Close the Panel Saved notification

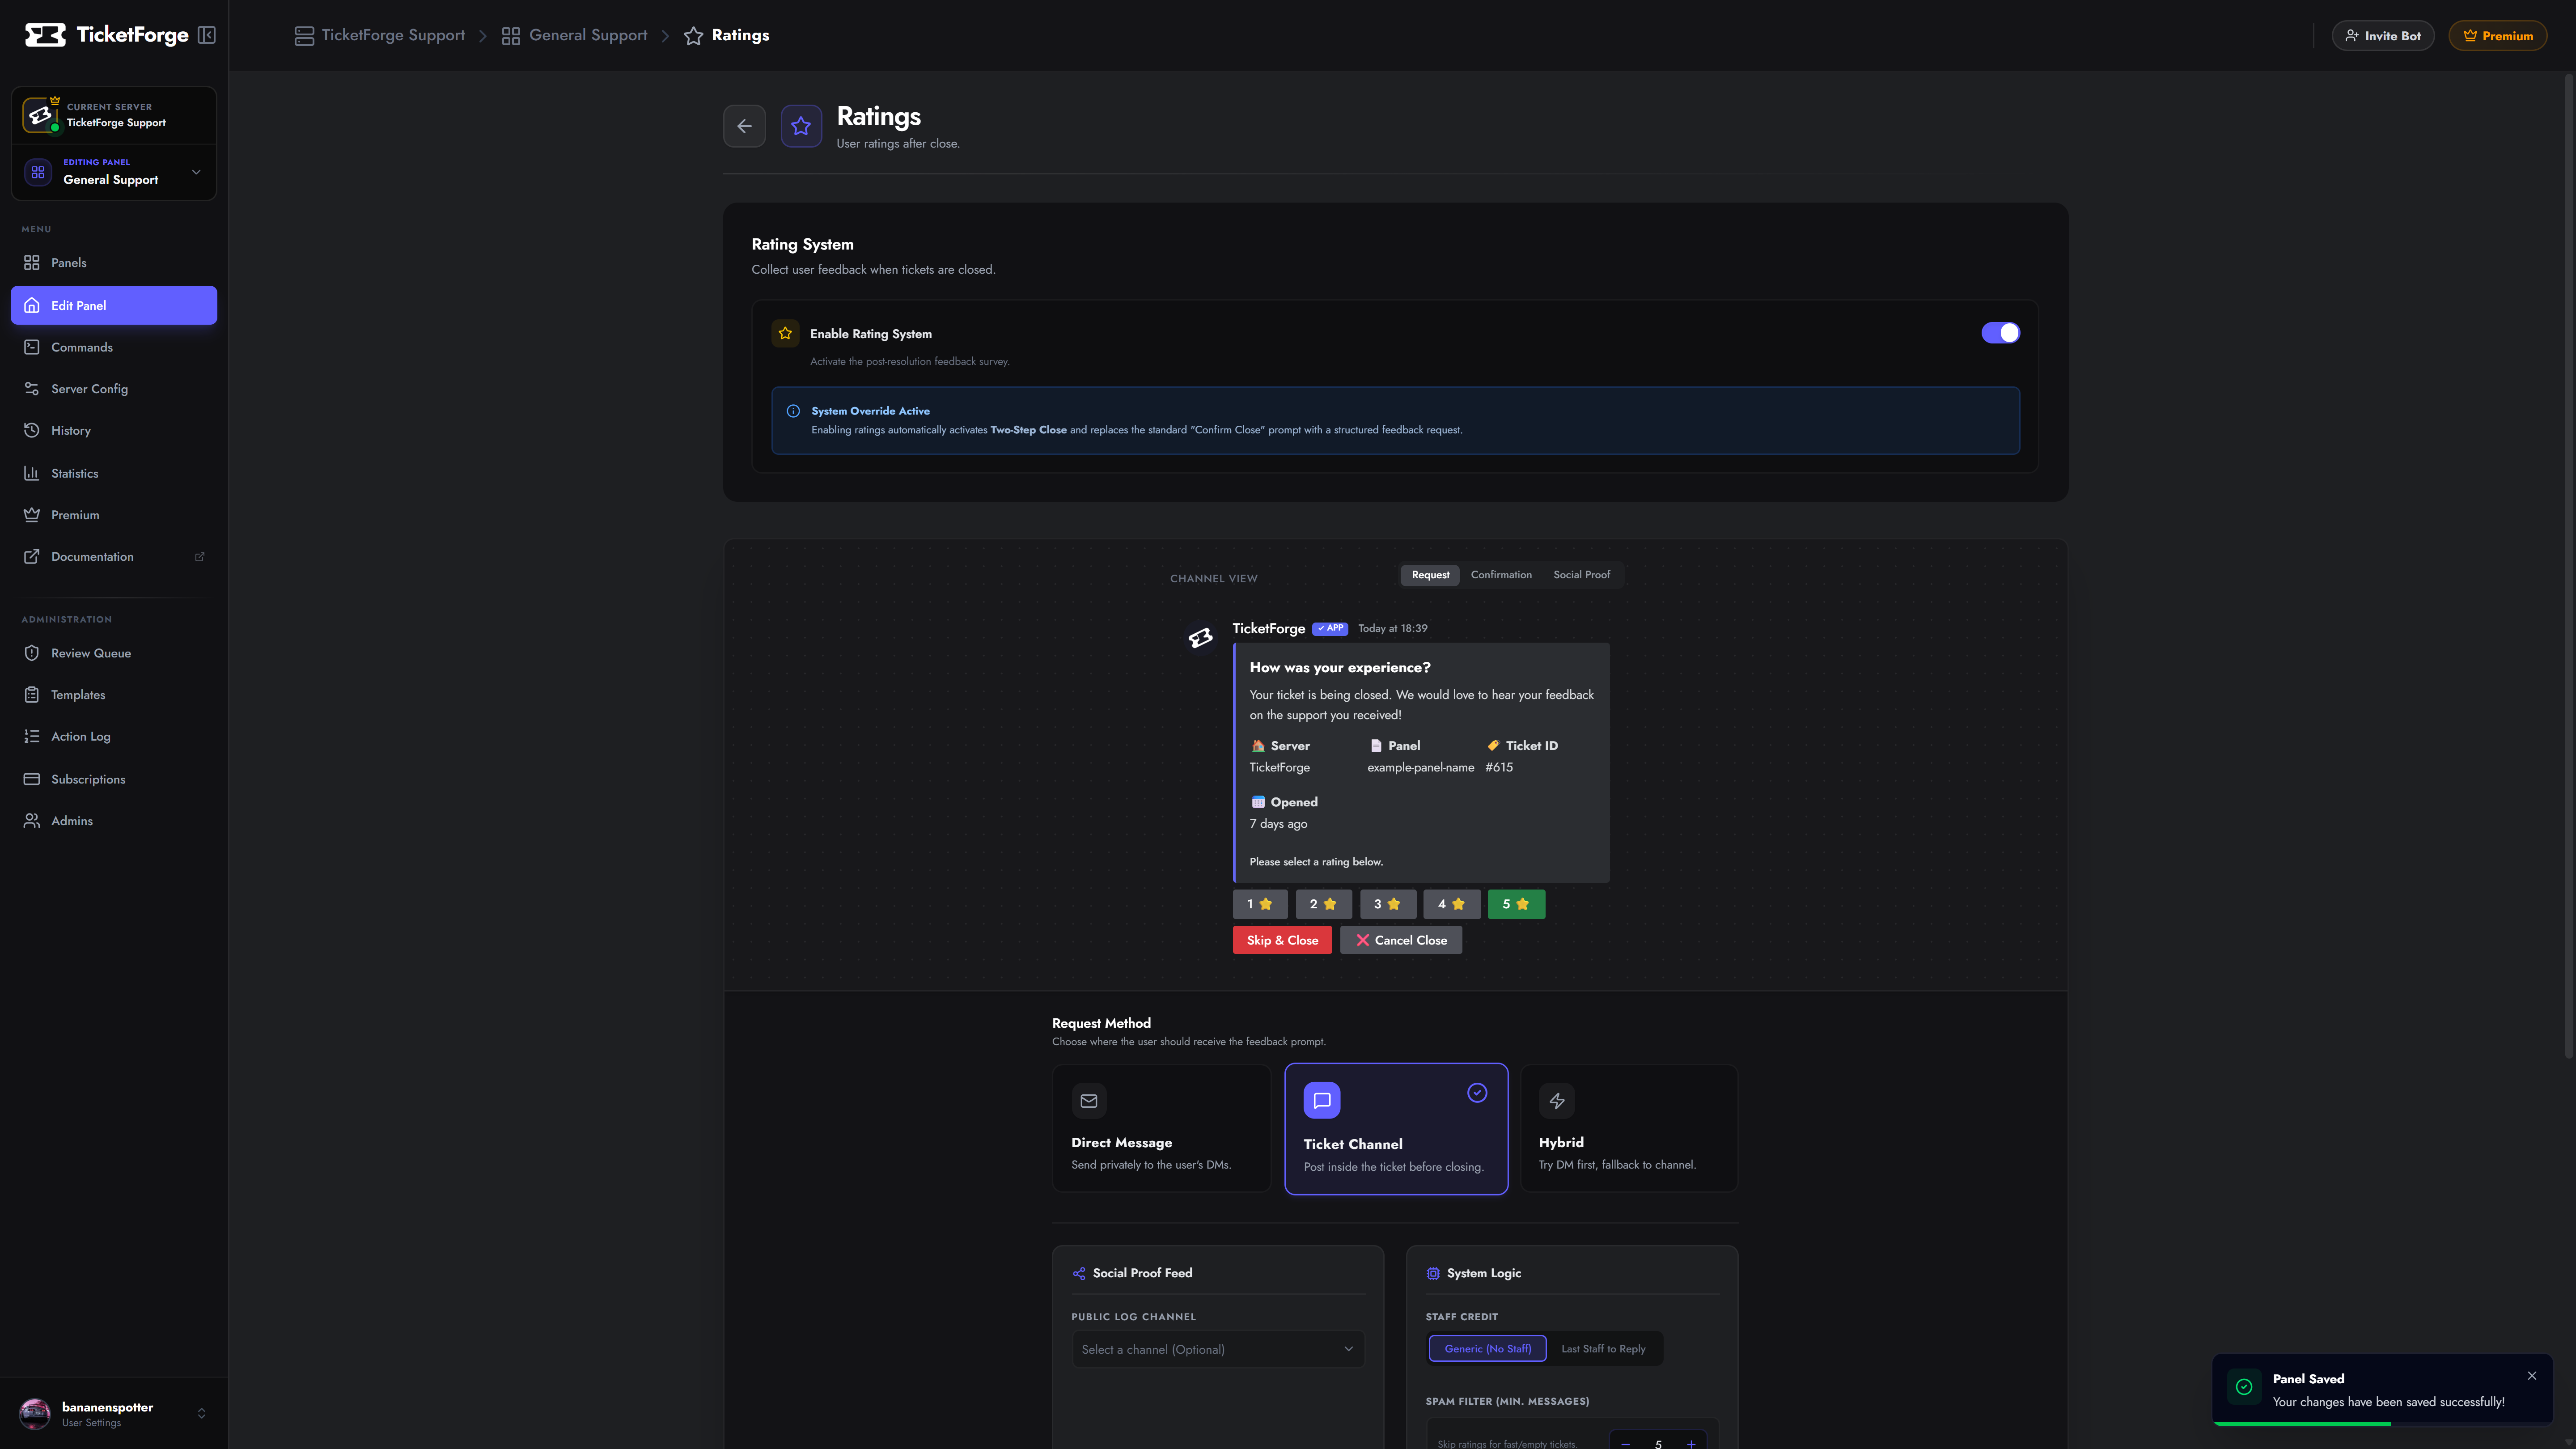[2532, 1376]
